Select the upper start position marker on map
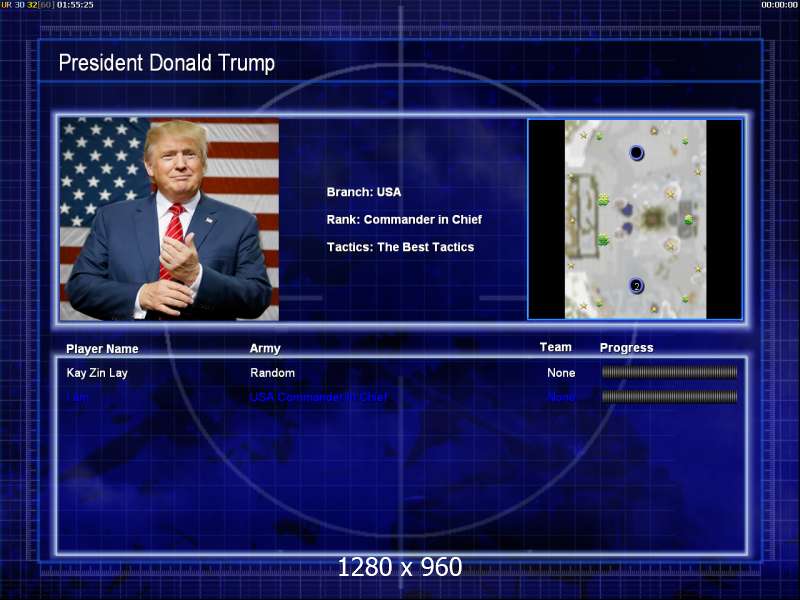Viewport: 800px width, 600px height. click(x=636, y=153)
